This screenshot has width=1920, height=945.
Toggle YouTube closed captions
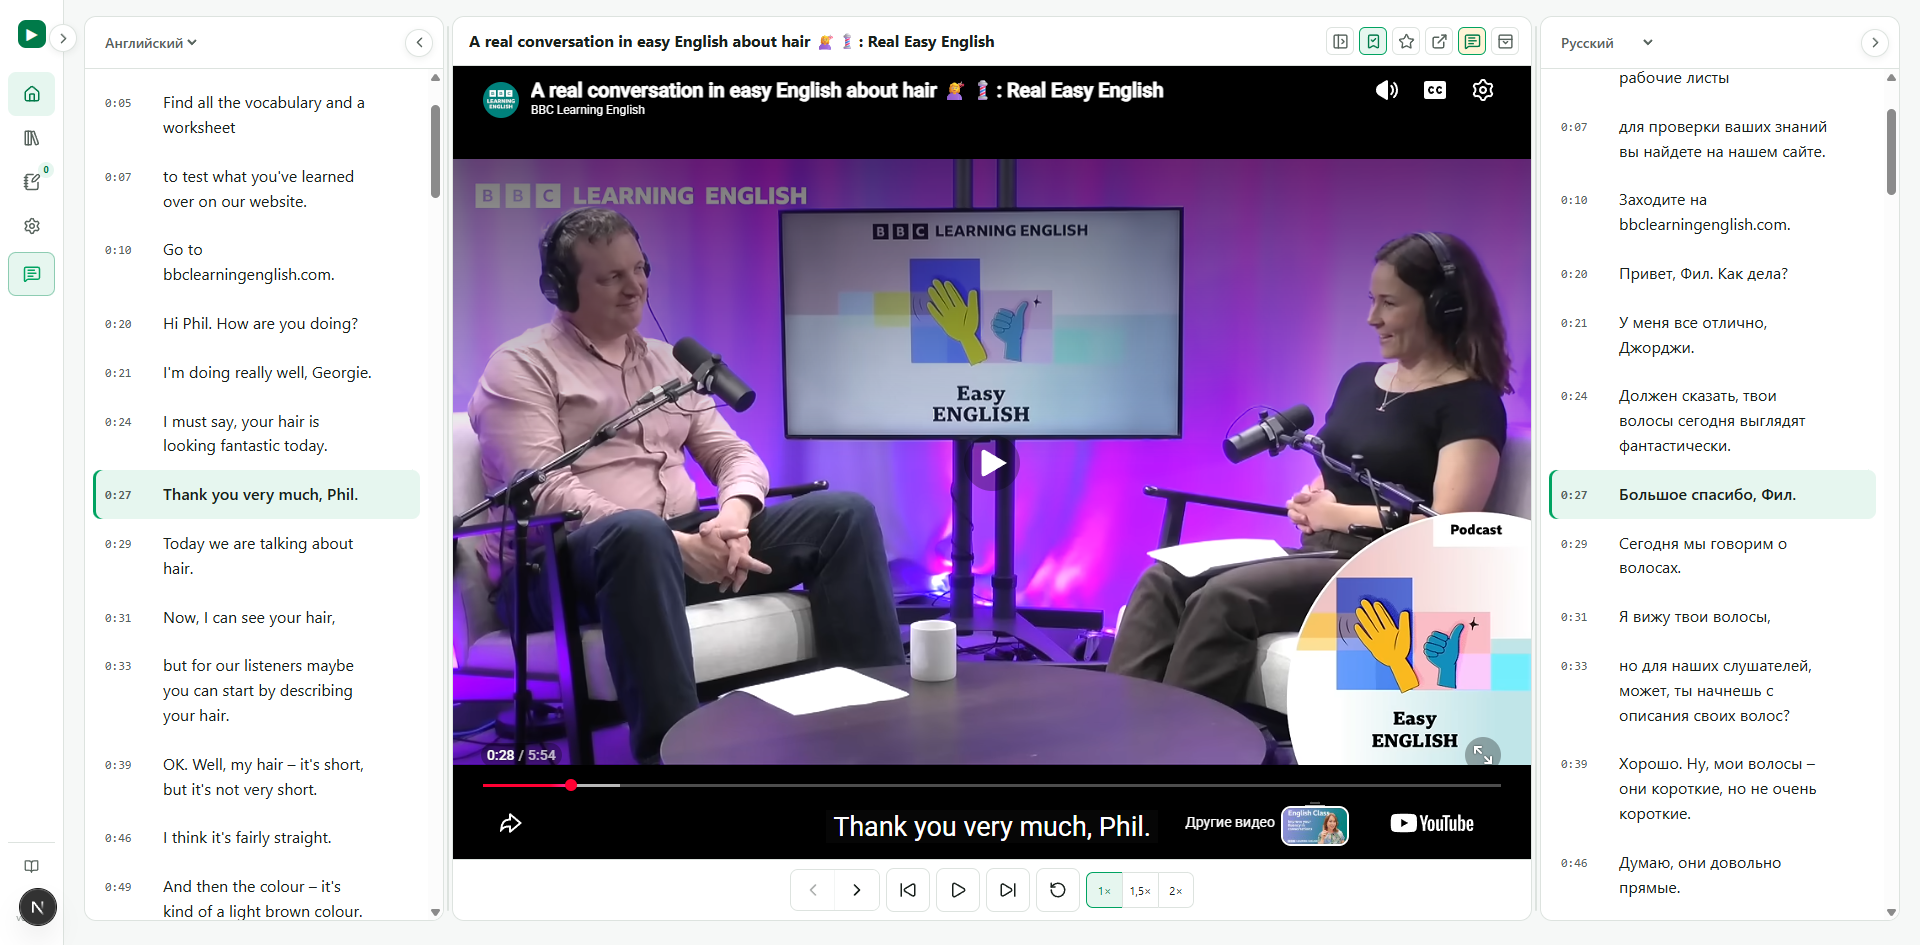[x=1435, y=90]
